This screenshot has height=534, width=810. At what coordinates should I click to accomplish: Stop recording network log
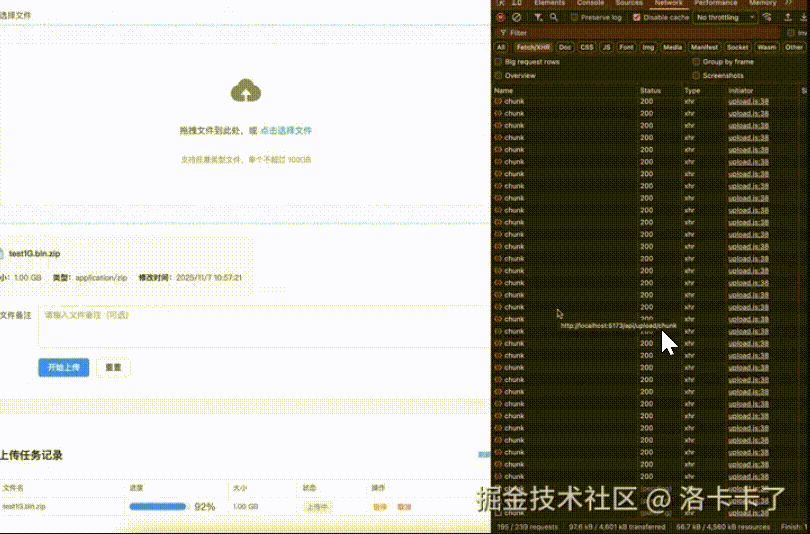[x=501, y=17]
